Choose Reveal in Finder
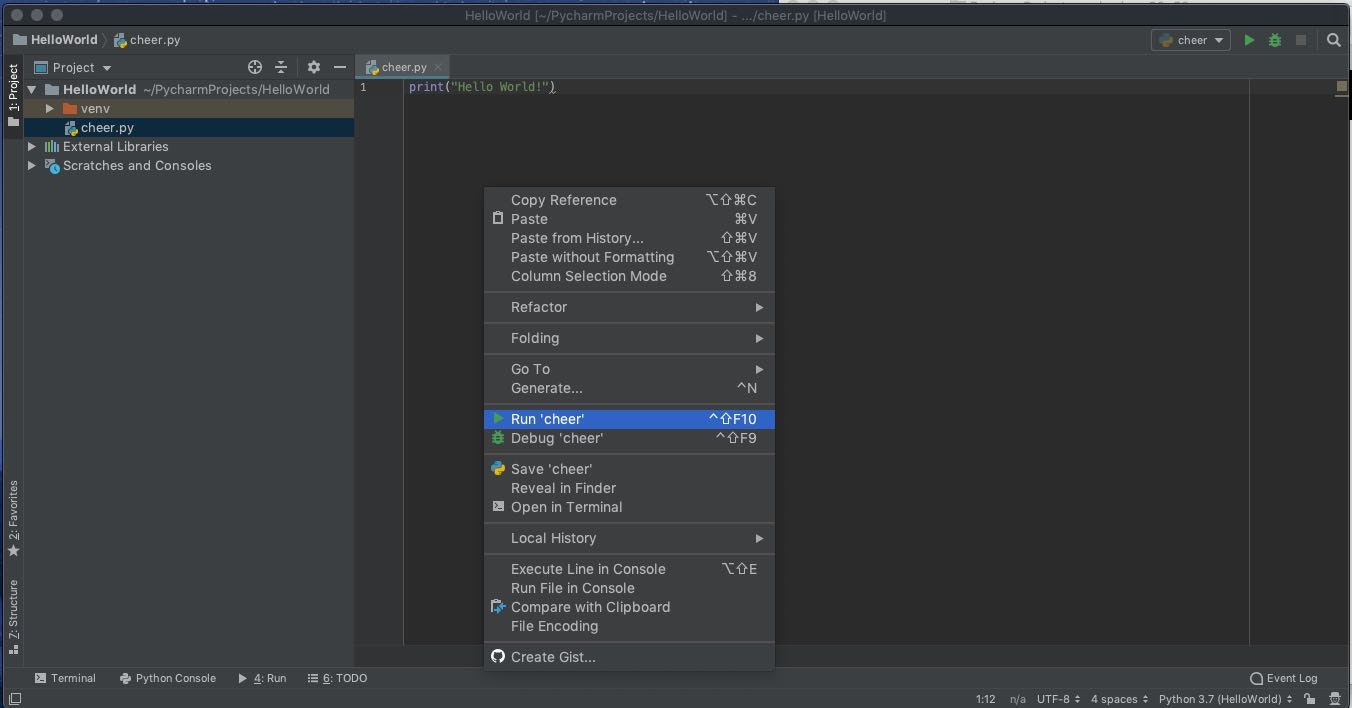 (x=629, y=488)
